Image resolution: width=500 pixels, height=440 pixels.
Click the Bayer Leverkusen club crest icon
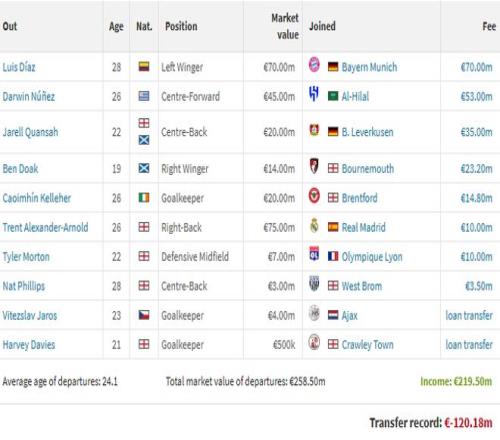(314, 130)
